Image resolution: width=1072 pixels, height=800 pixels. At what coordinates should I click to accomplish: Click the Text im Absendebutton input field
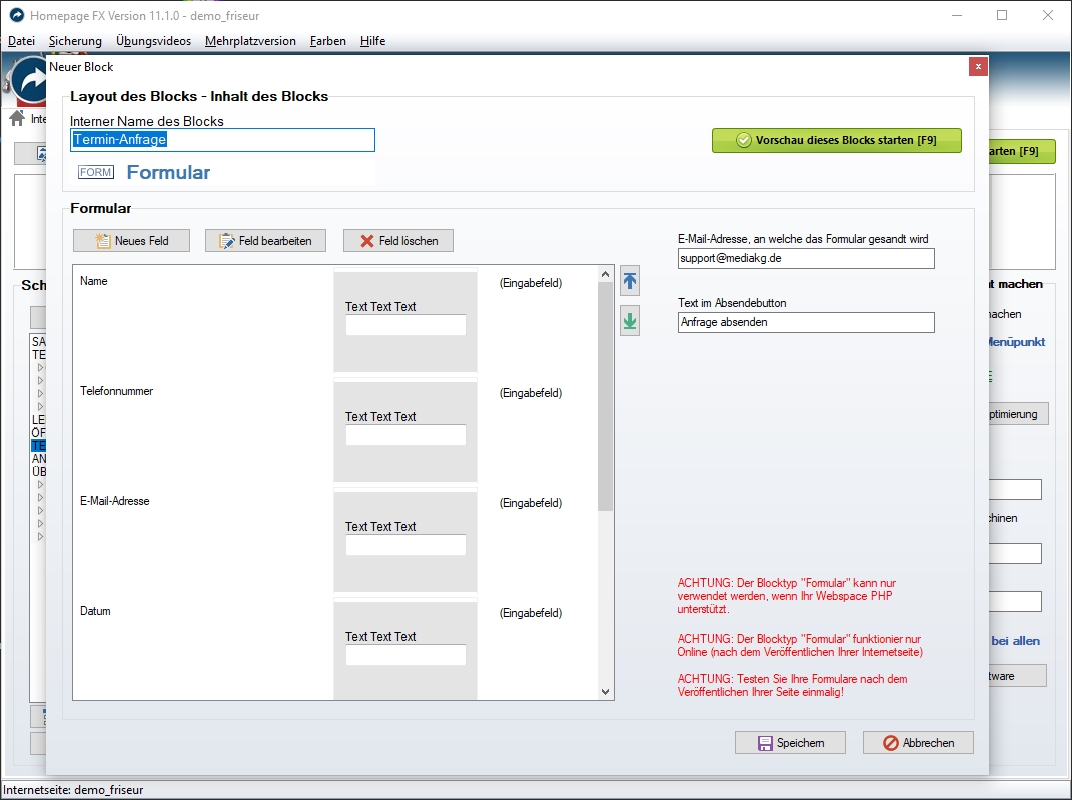click(x=806, y=322)
